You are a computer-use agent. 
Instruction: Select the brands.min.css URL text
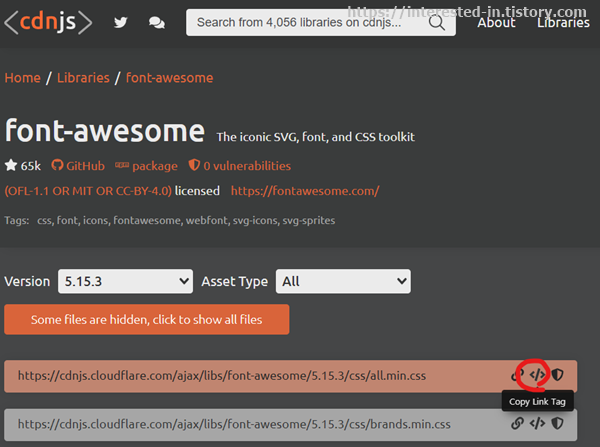pyautogui.click(x=234, y=424)
